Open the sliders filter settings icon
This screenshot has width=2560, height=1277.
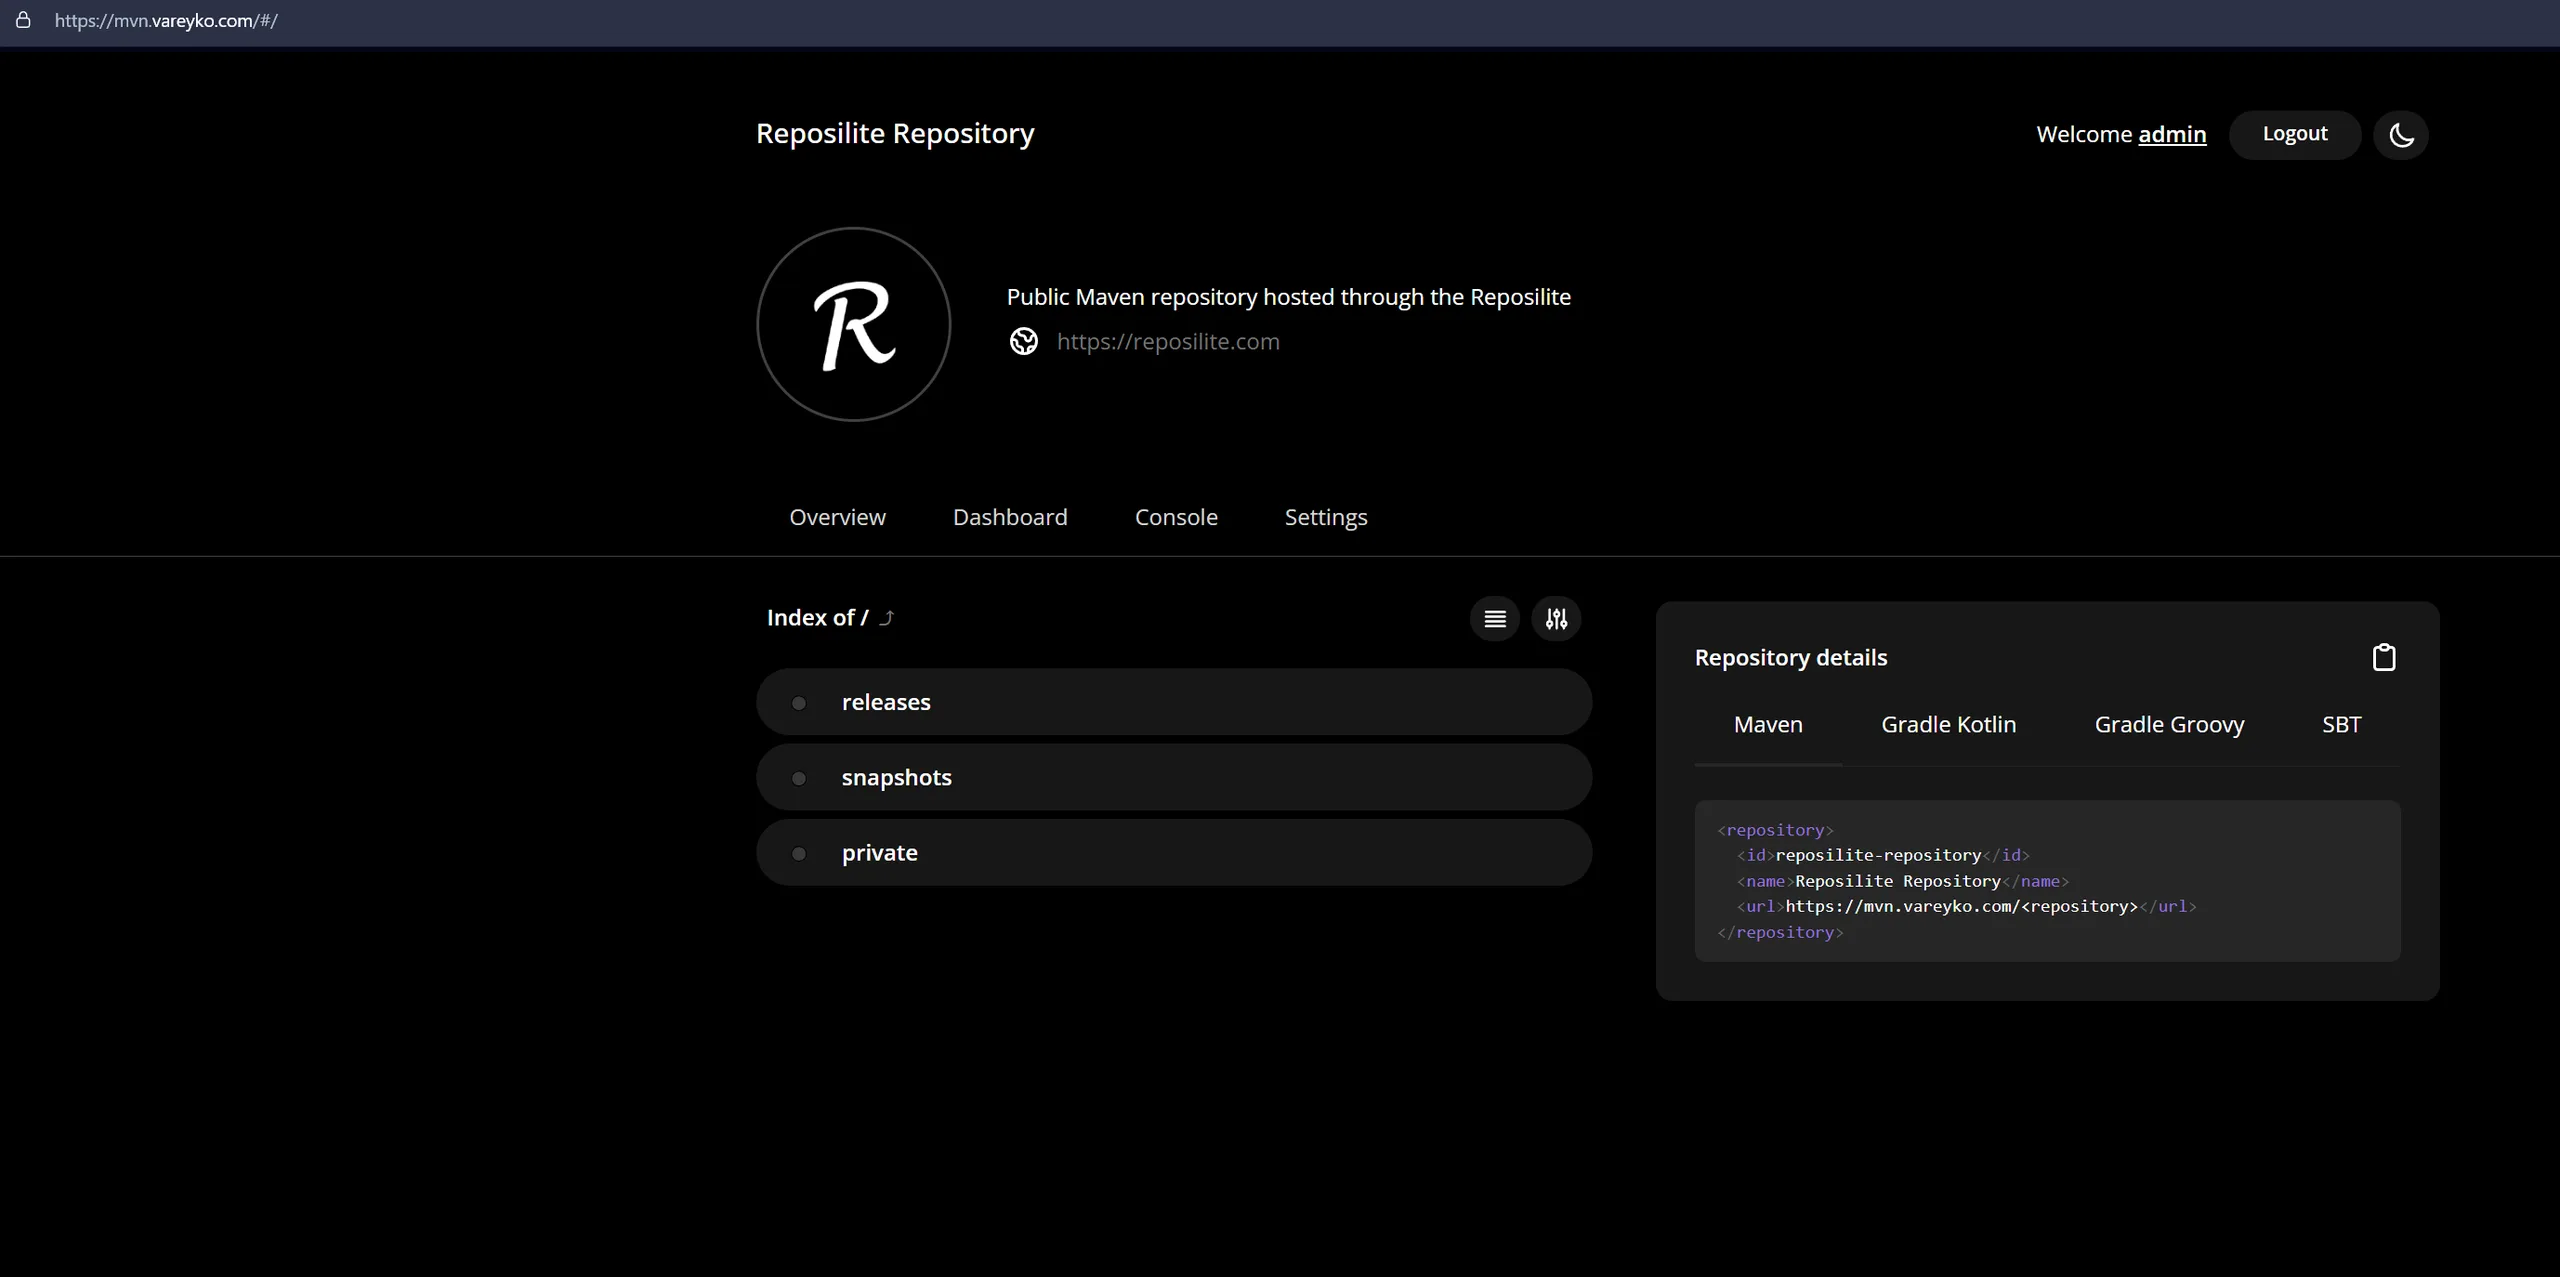[x=1556, y=619]
